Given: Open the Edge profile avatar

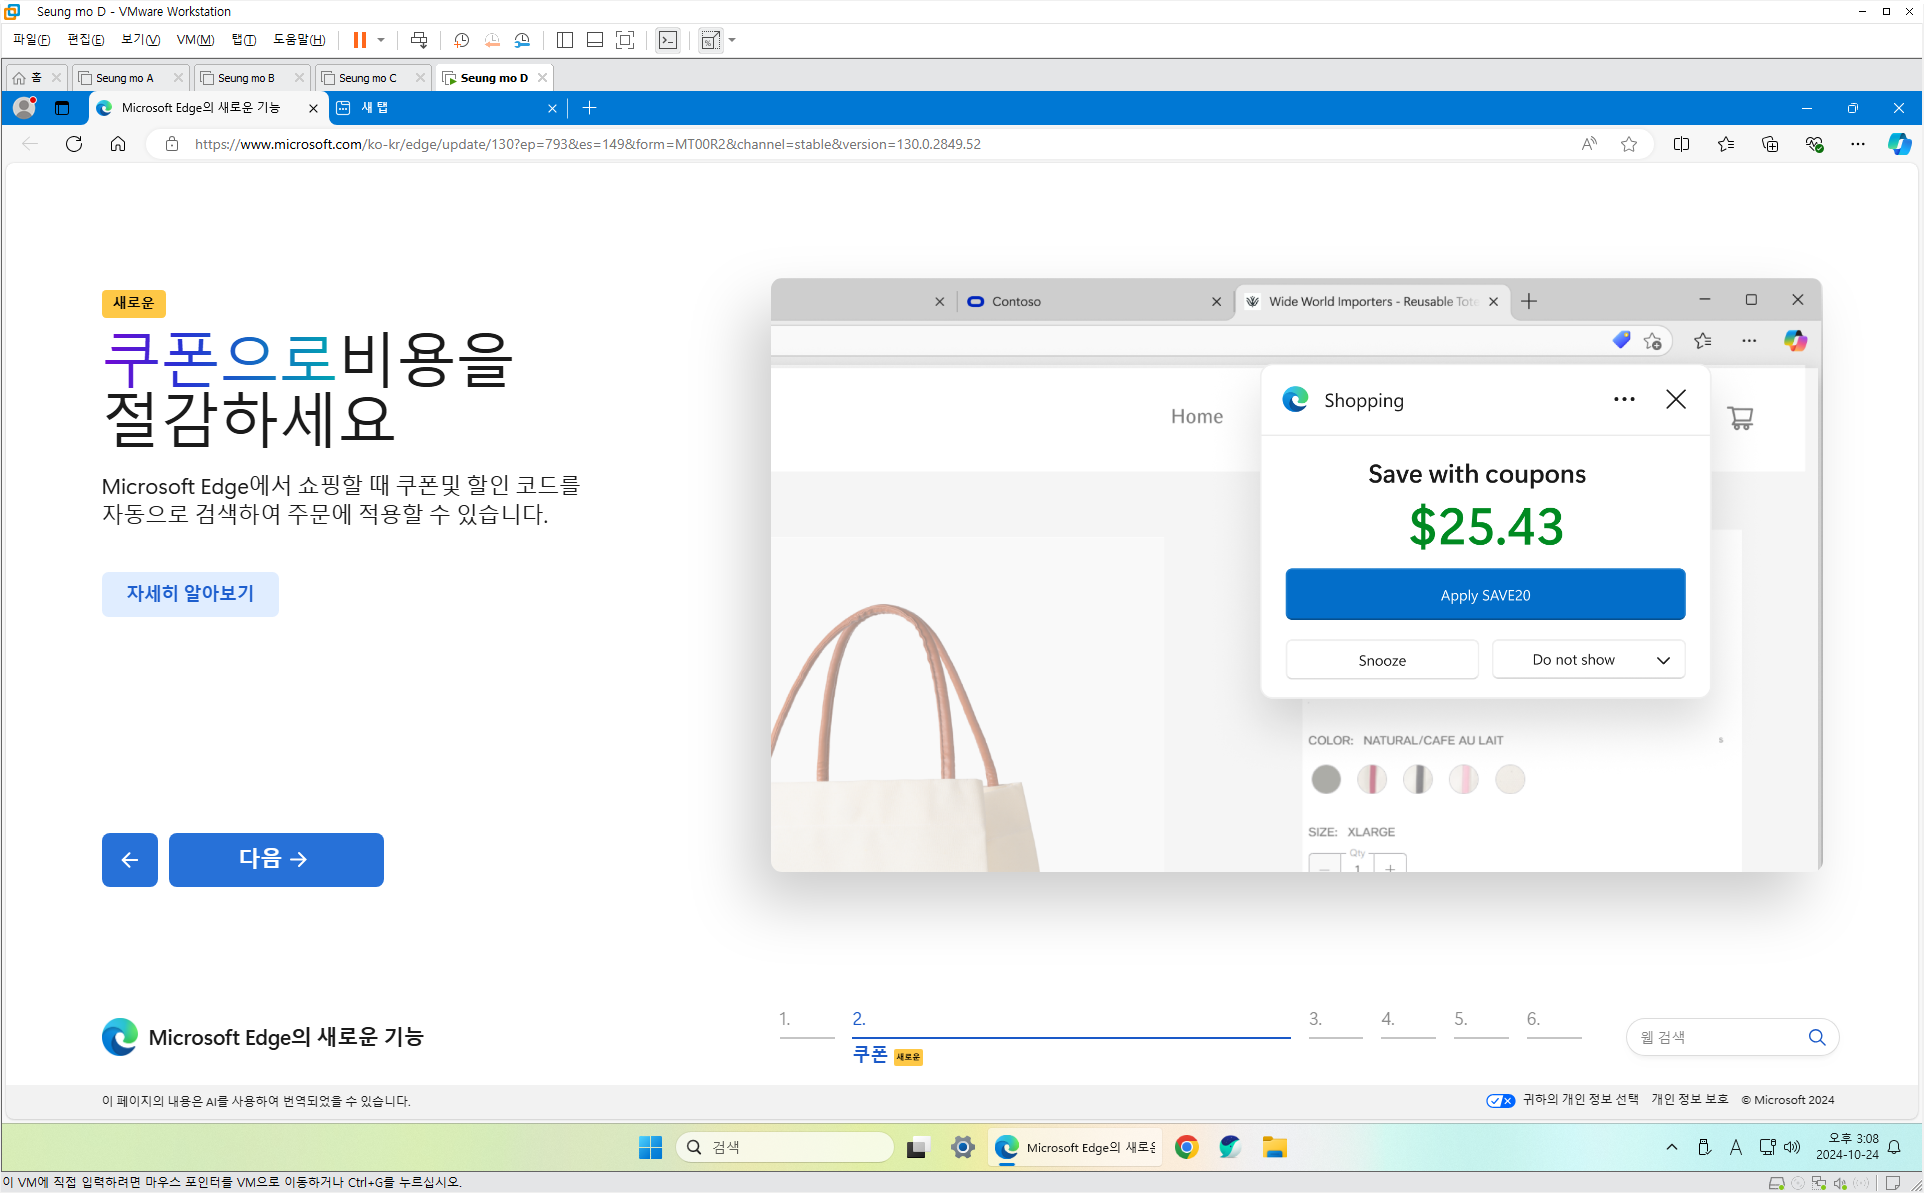Looking at the screenshot, I should 25,107.
